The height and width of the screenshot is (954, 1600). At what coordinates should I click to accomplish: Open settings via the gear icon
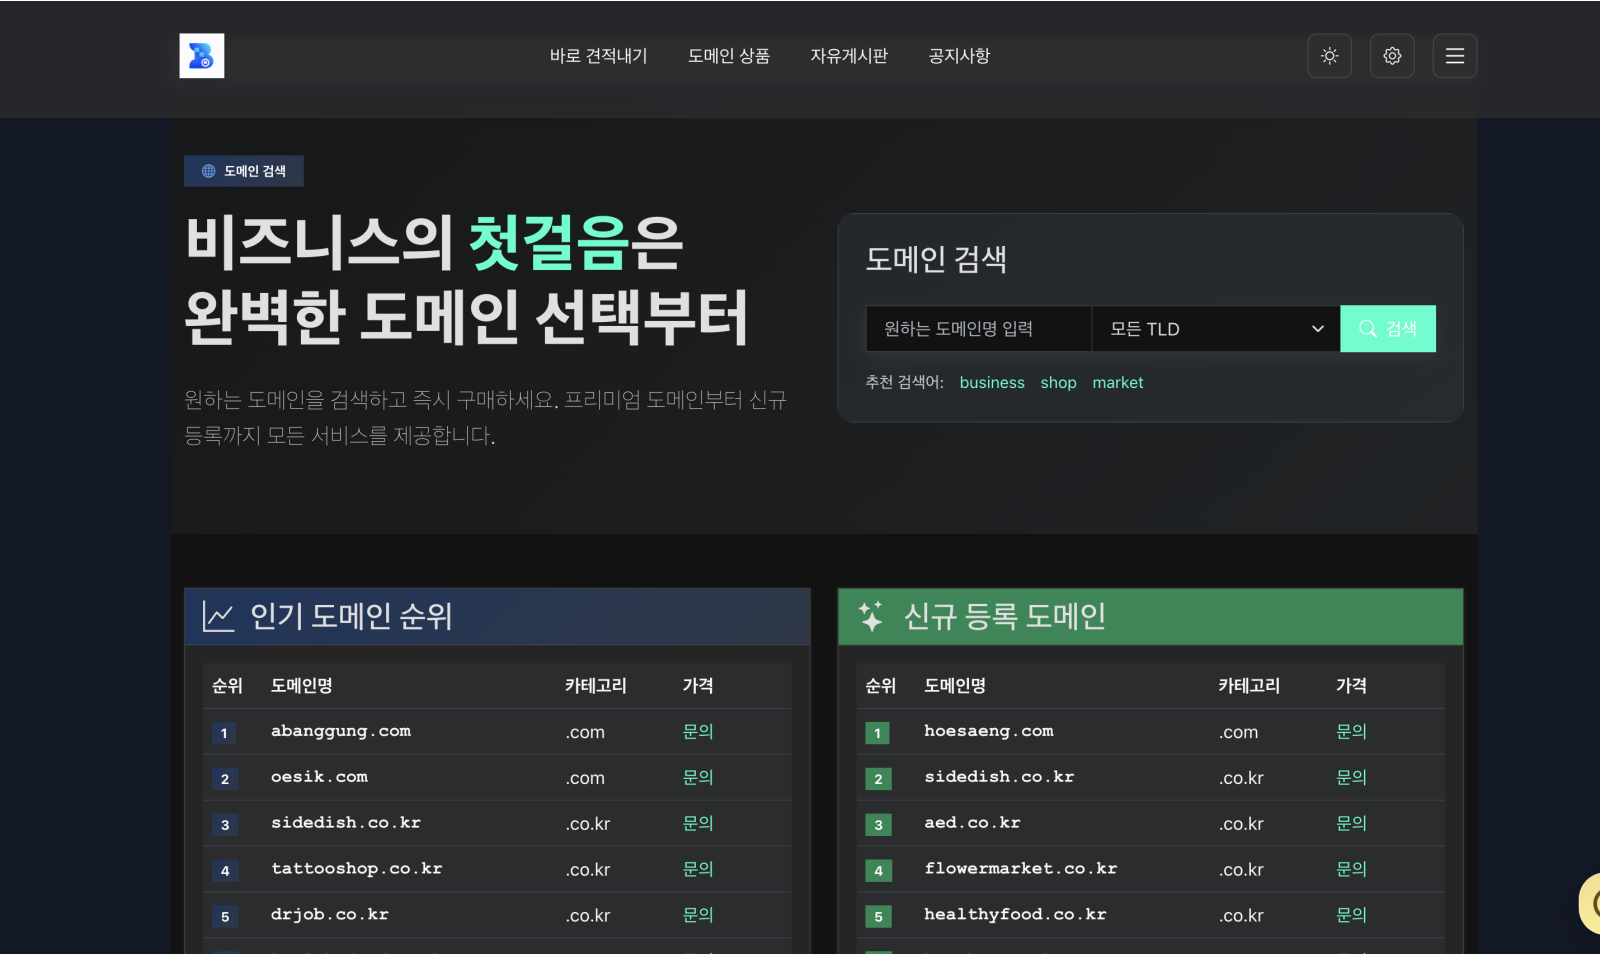pyautogui.click(x=1392, y=56)
